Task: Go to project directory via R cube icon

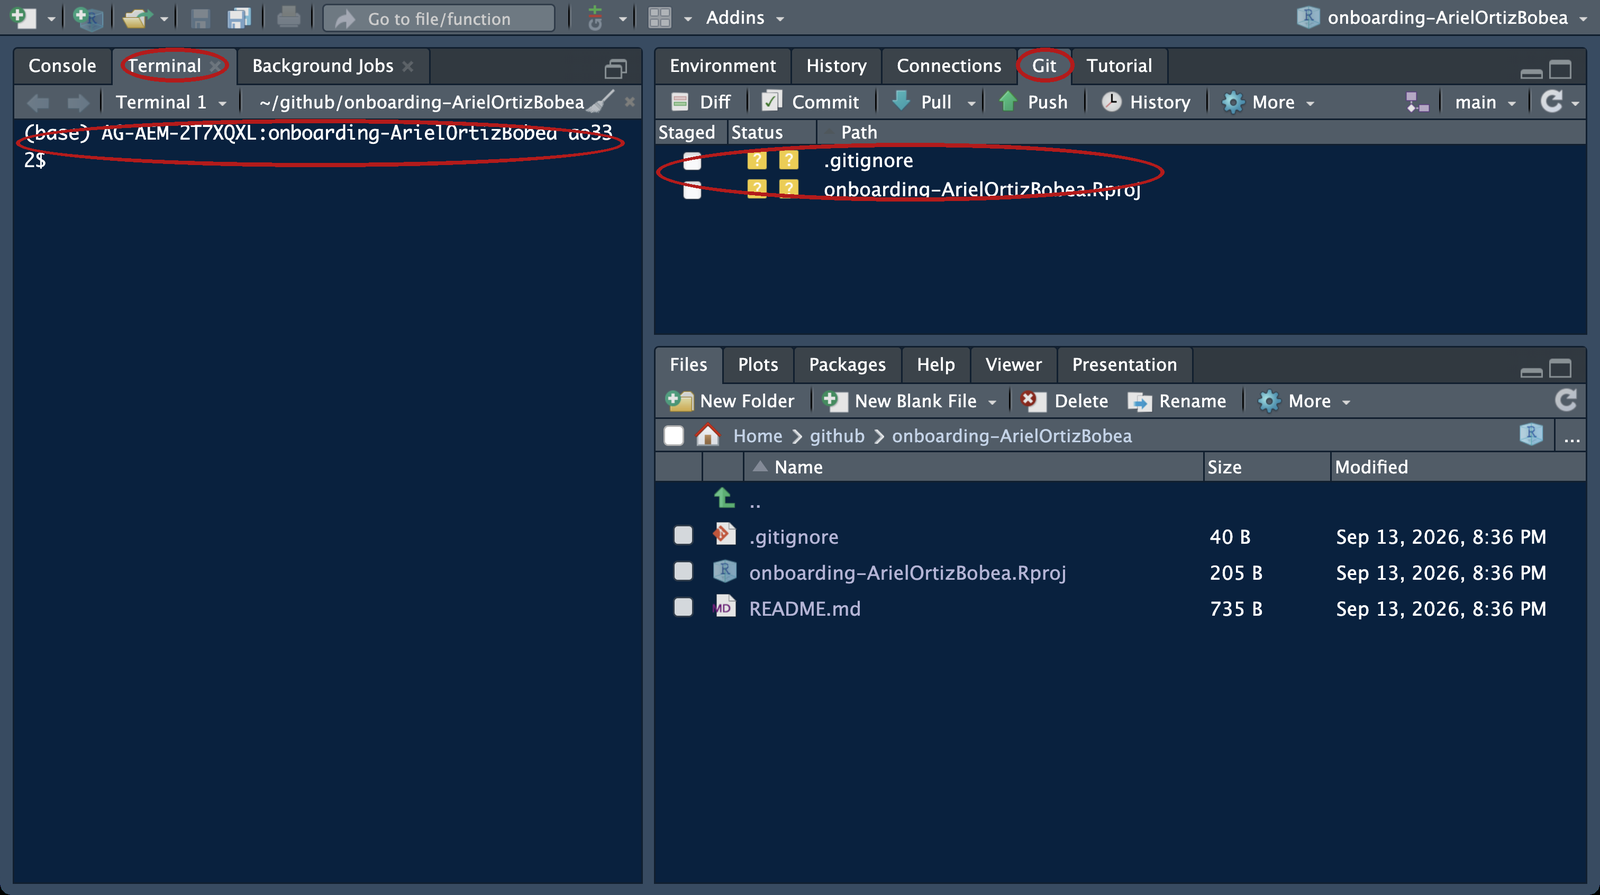Action: point(1531,434)
